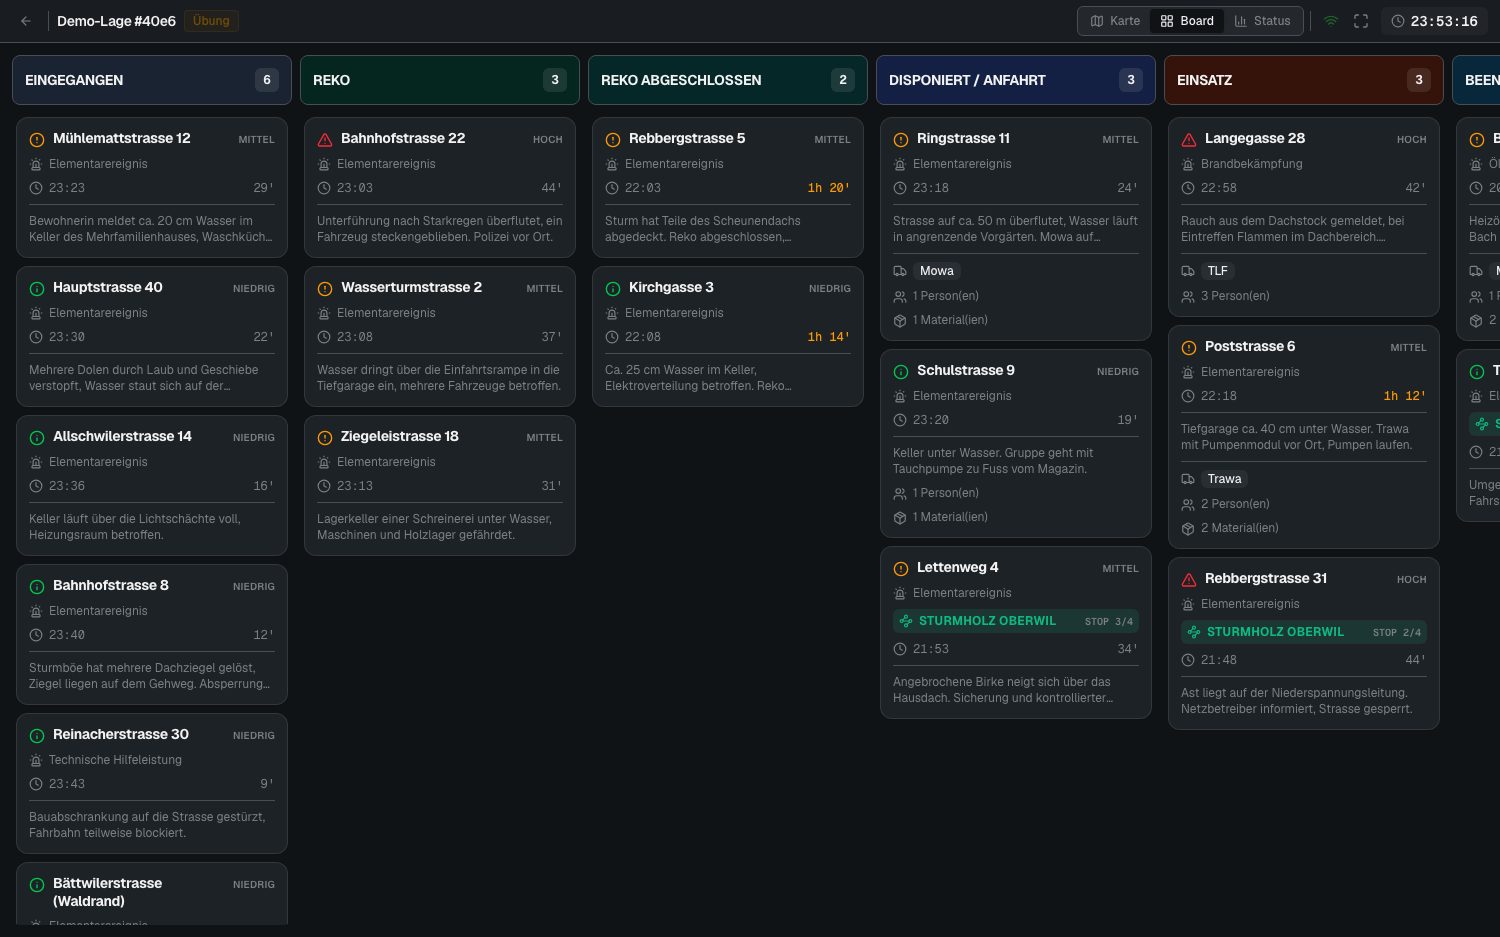Click the Demo-Lage #40e6 title

point(116,21)
